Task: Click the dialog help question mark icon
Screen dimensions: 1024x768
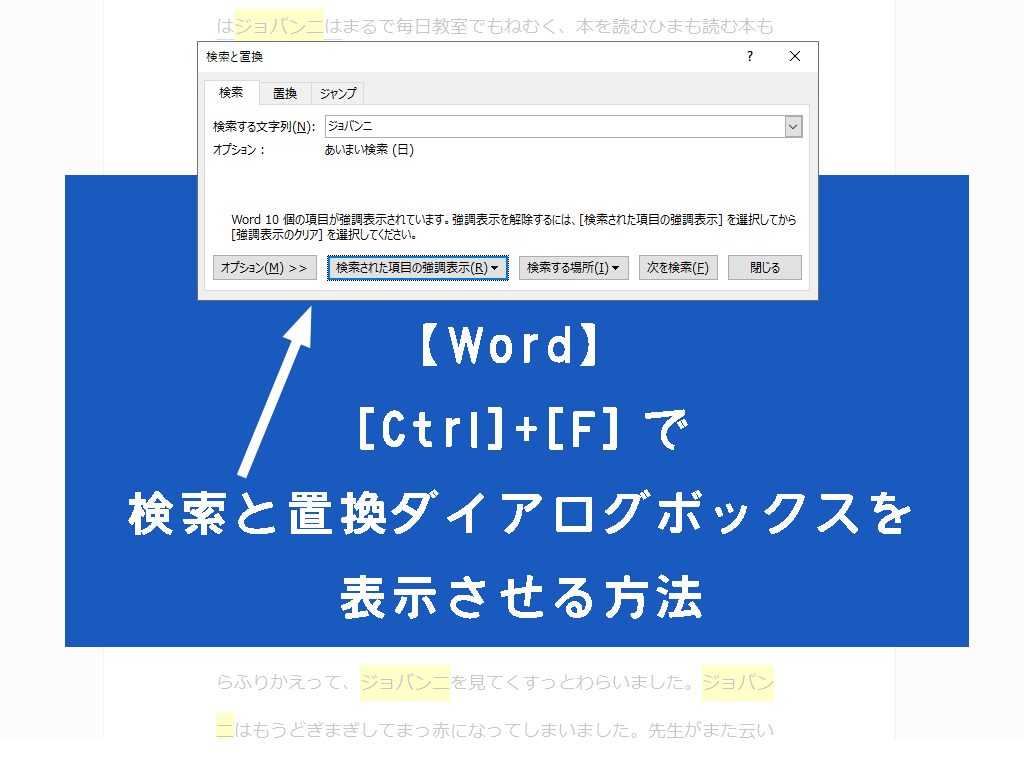Action: click(x=750, y=56)
